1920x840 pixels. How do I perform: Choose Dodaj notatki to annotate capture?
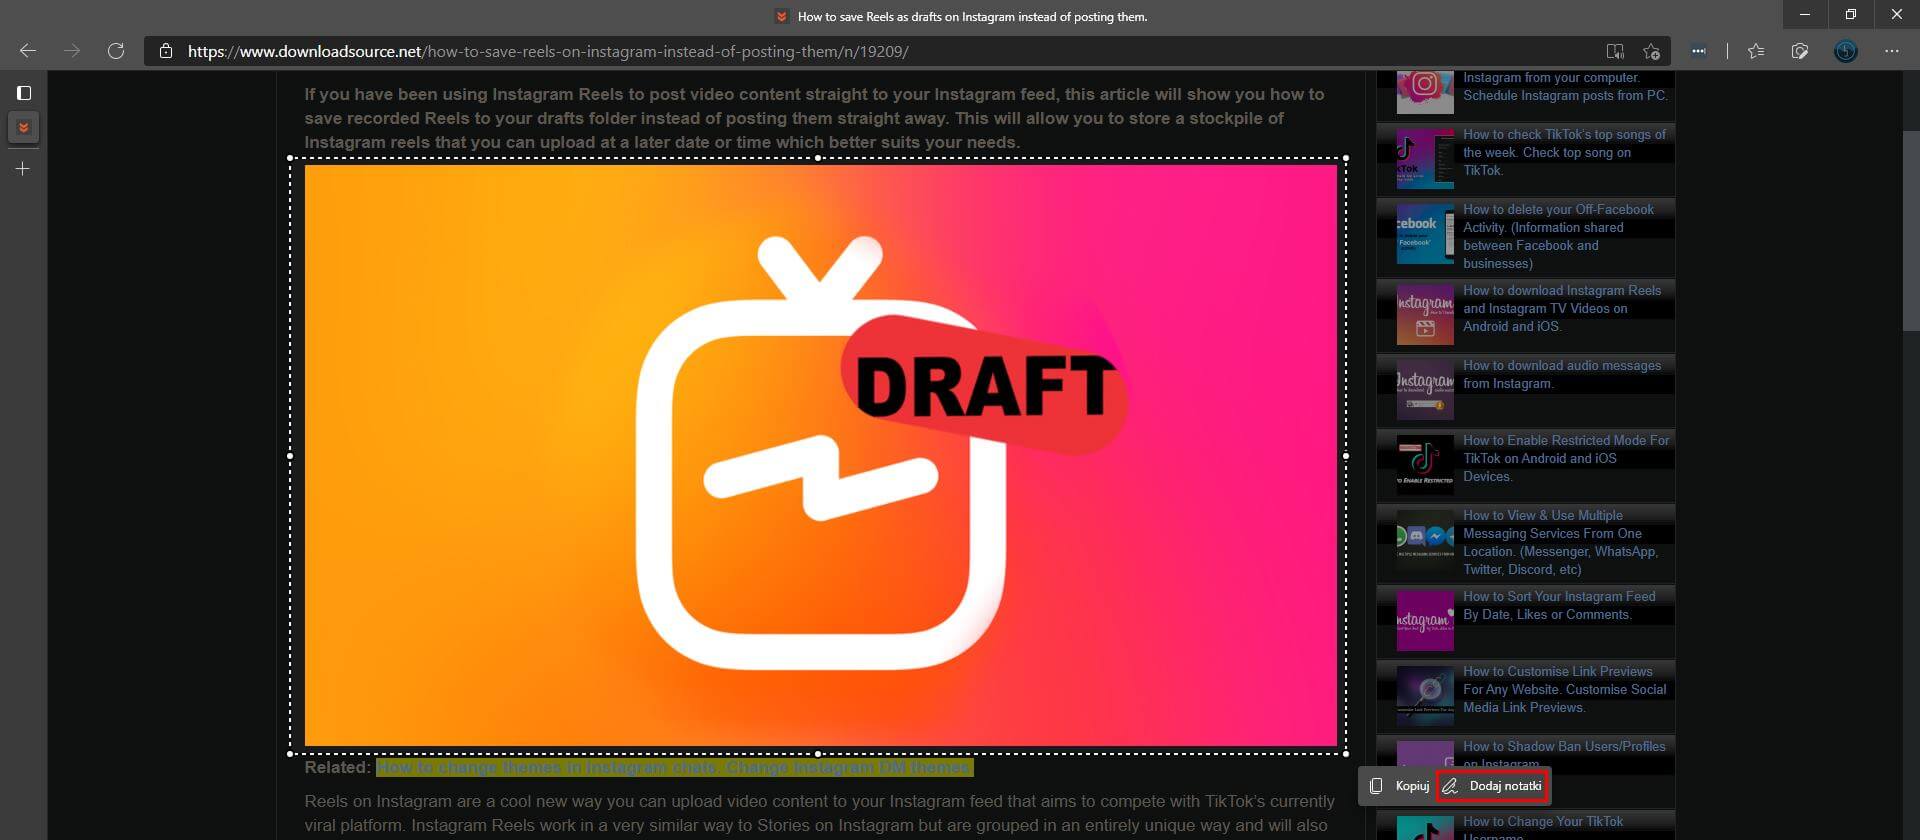click(x=1493, y=786)
